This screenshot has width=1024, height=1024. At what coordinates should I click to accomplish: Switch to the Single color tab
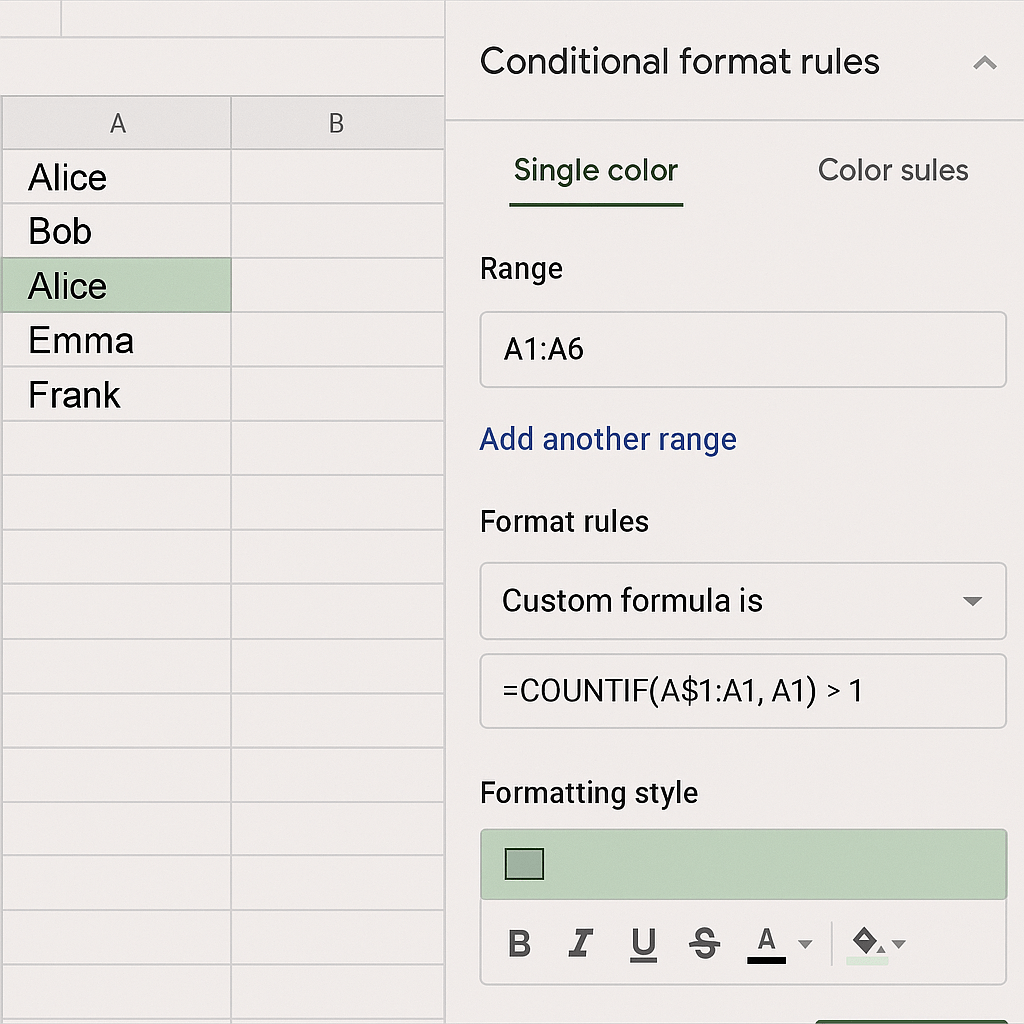[x=595, y=170]
